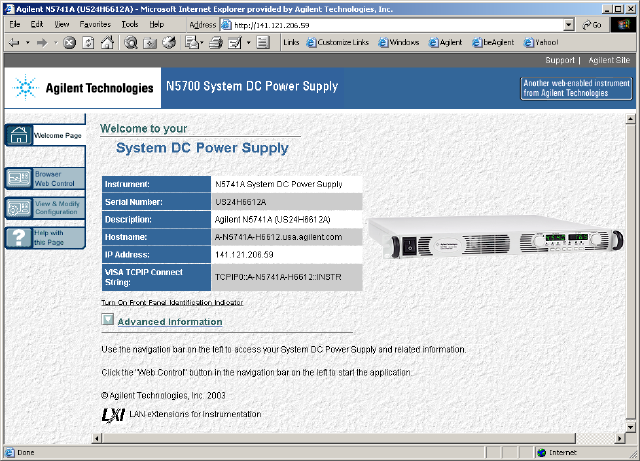The width and height of the screenshot is (640, 461).
Task: Expand the Advanced Information arrow
Action: (108, 319)
